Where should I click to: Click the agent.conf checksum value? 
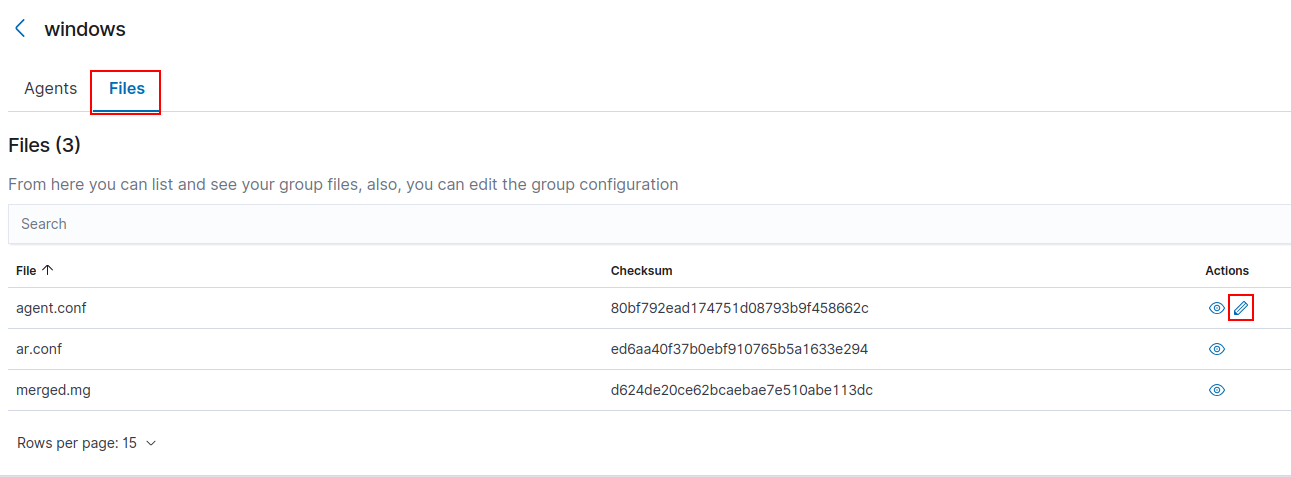click(x=739, y=308)
